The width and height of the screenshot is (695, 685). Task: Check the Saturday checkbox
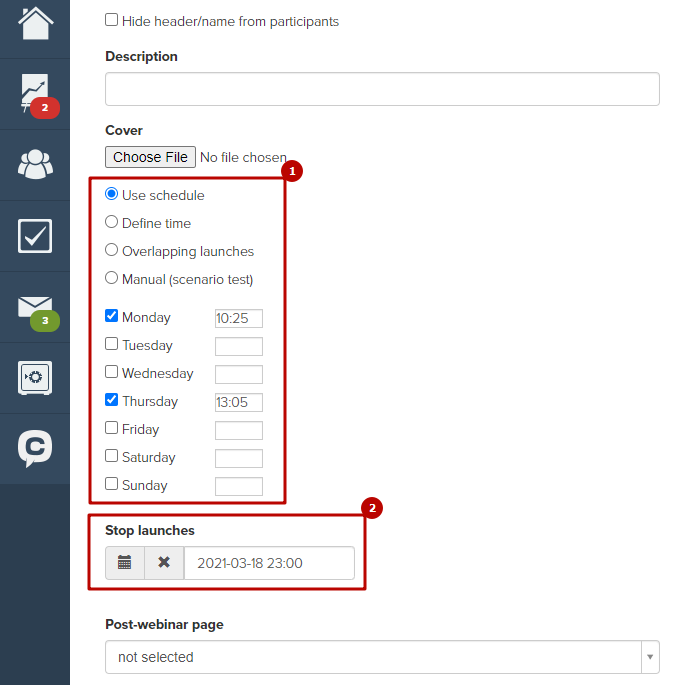coord(111,455)
